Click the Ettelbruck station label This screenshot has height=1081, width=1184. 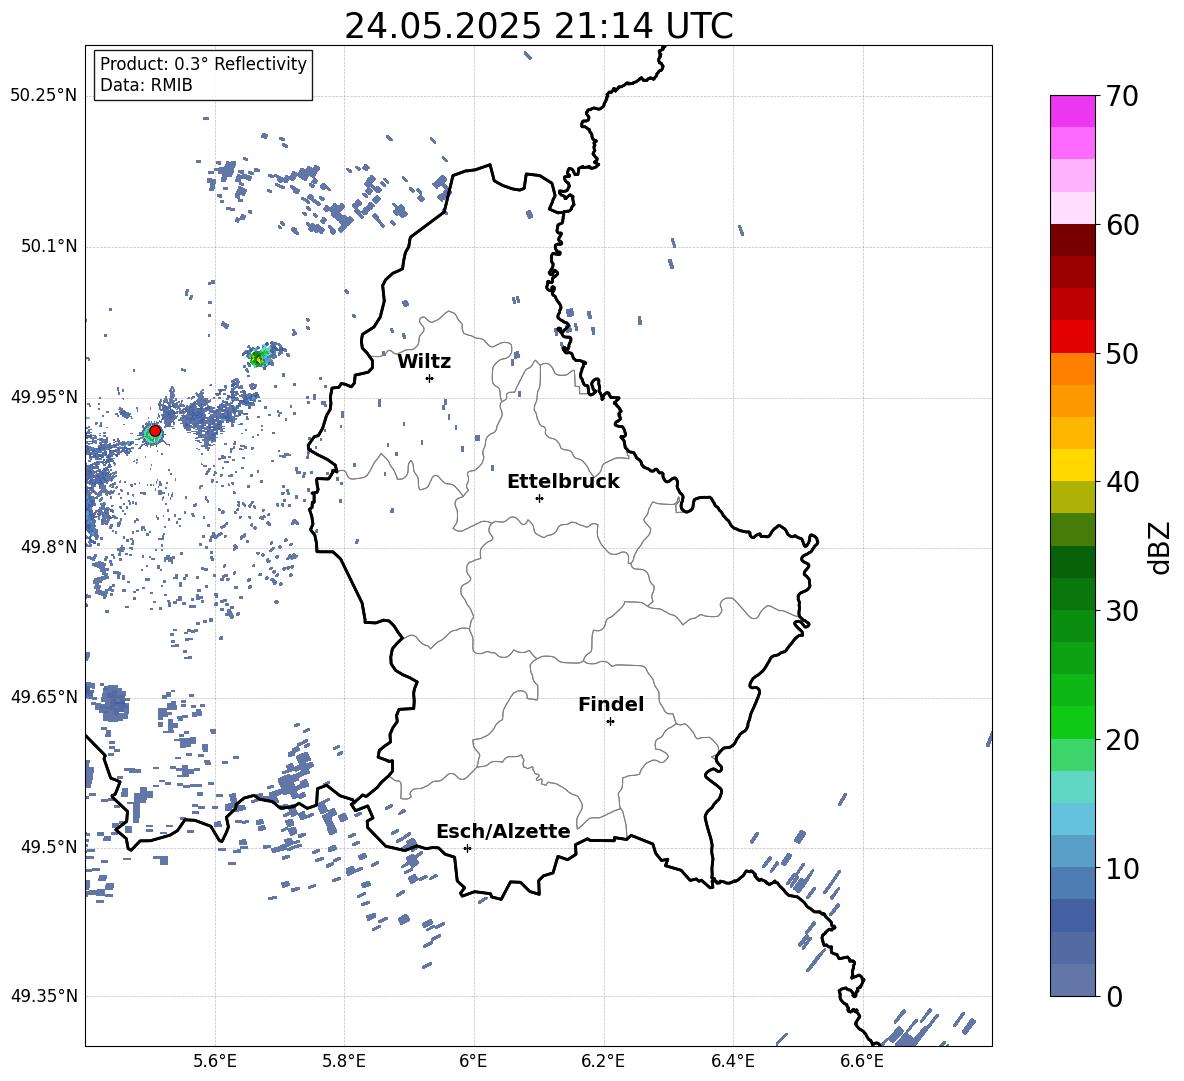pos(563,482)
